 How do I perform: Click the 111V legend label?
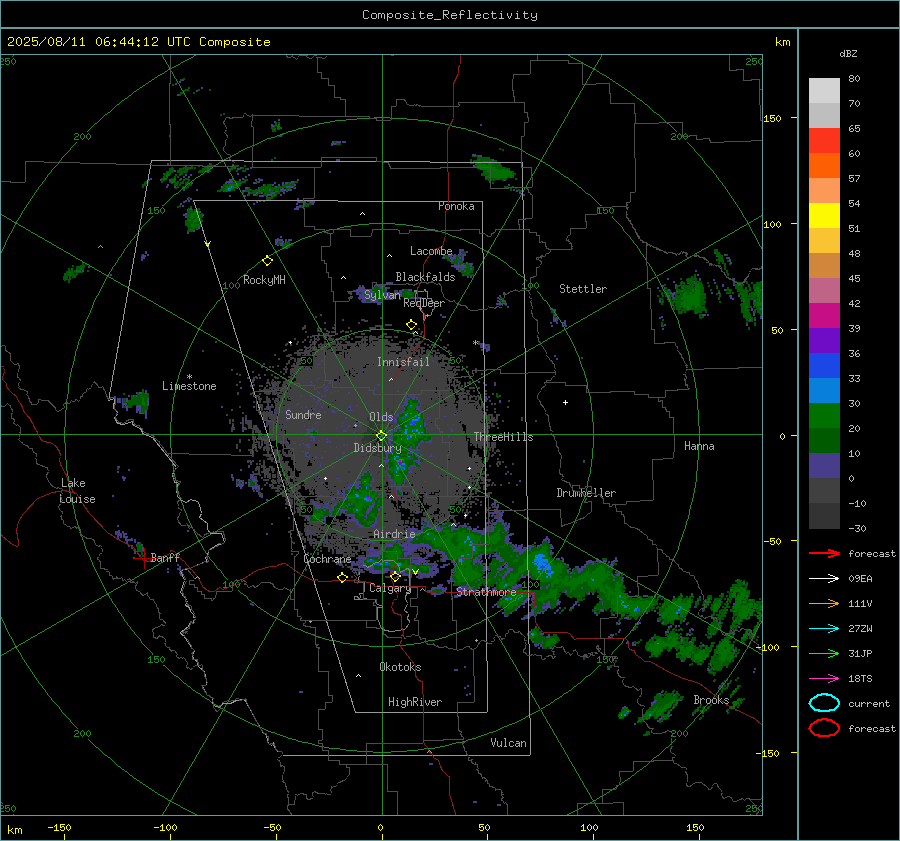coord(860,603)
